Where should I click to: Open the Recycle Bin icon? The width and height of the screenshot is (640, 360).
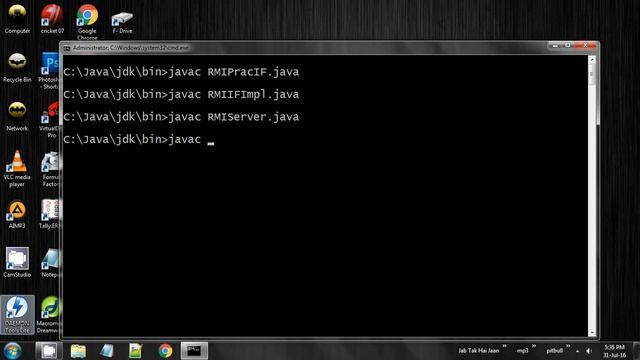(17, 67)
